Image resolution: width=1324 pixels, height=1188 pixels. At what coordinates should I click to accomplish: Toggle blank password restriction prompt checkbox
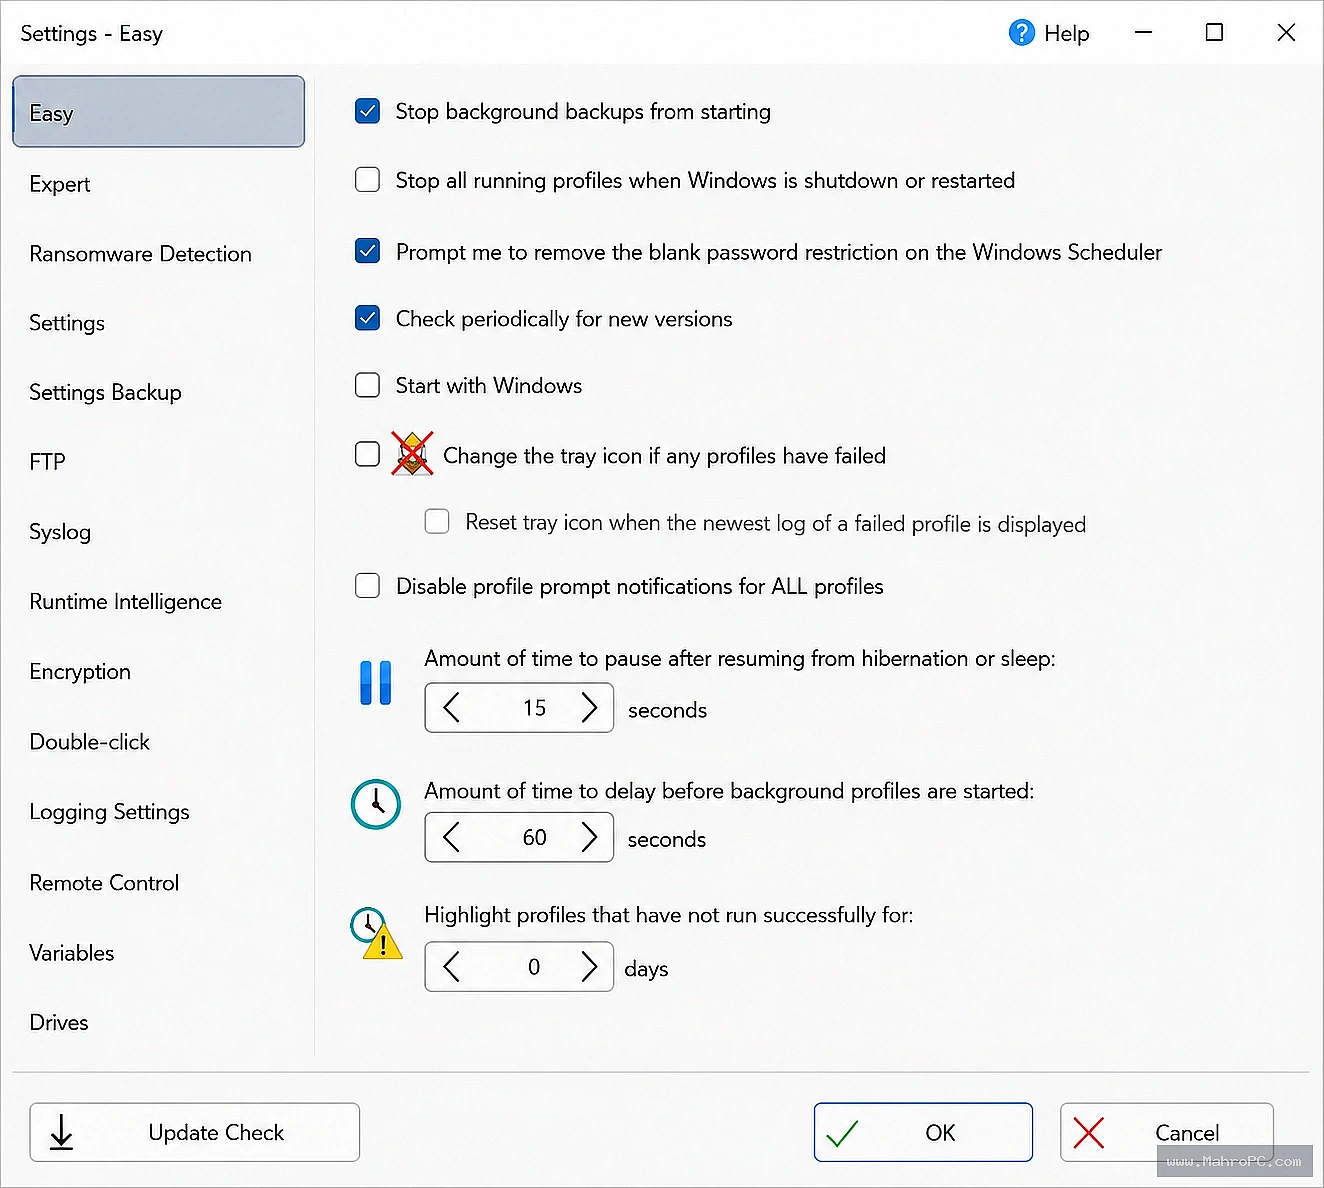click(367, 251)
